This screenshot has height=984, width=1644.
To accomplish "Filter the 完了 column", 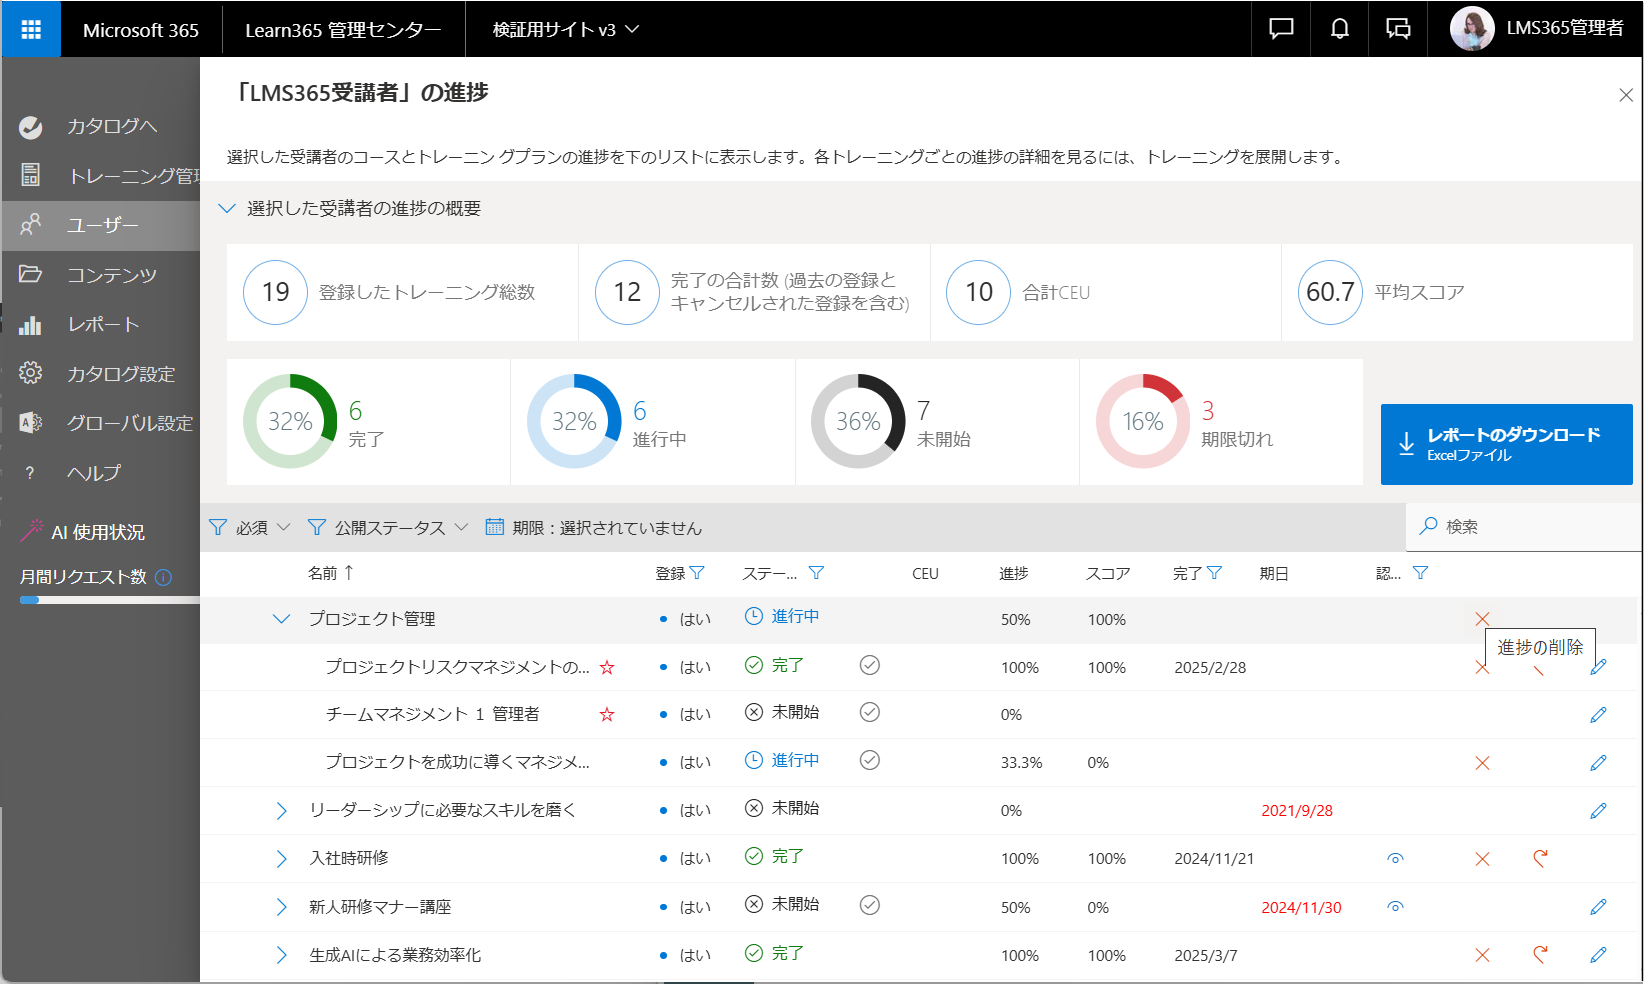I will [x=1214, y=573].
